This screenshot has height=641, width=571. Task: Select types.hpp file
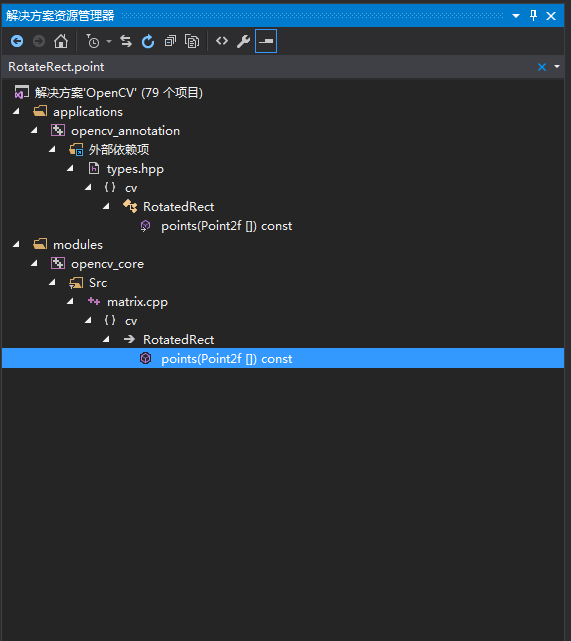coord(135,169)
